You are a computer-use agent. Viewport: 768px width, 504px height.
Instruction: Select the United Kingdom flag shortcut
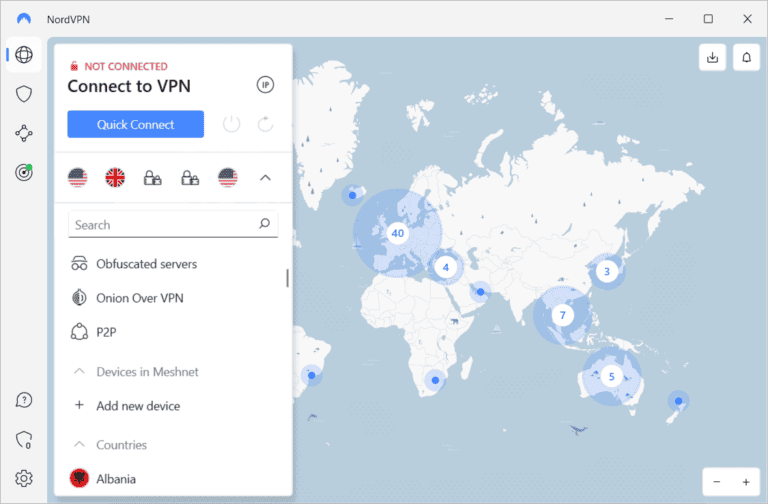coord(115,177)
